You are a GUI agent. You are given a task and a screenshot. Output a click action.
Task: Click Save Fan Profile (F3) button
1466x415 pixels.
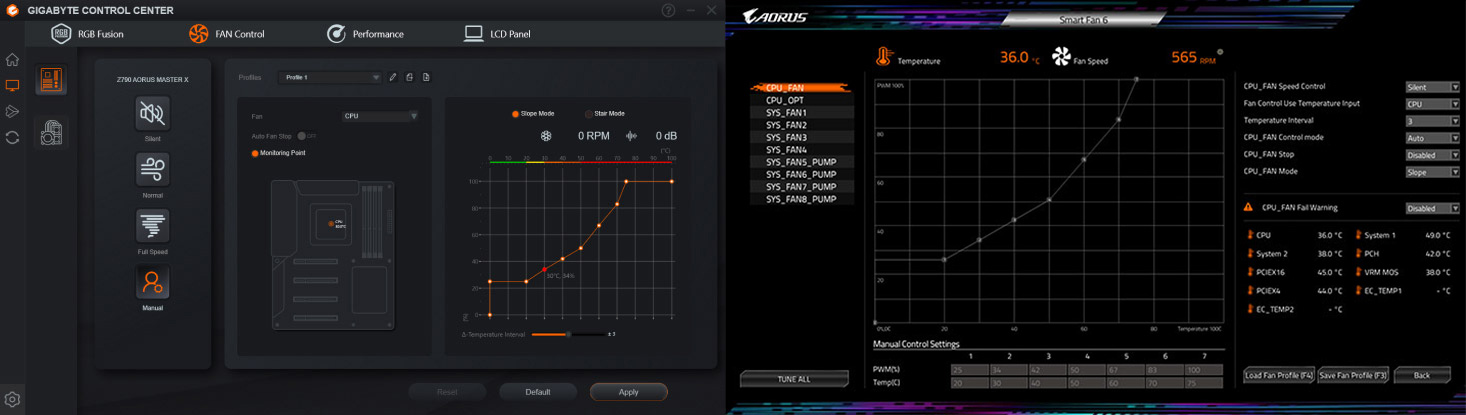pos(1354,375)
